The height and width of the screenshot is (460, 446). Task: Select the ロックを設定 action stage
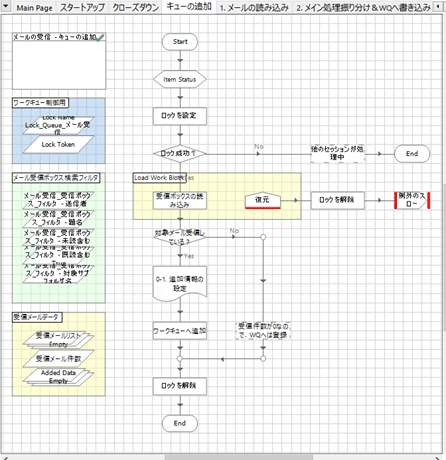click(180, 116)
